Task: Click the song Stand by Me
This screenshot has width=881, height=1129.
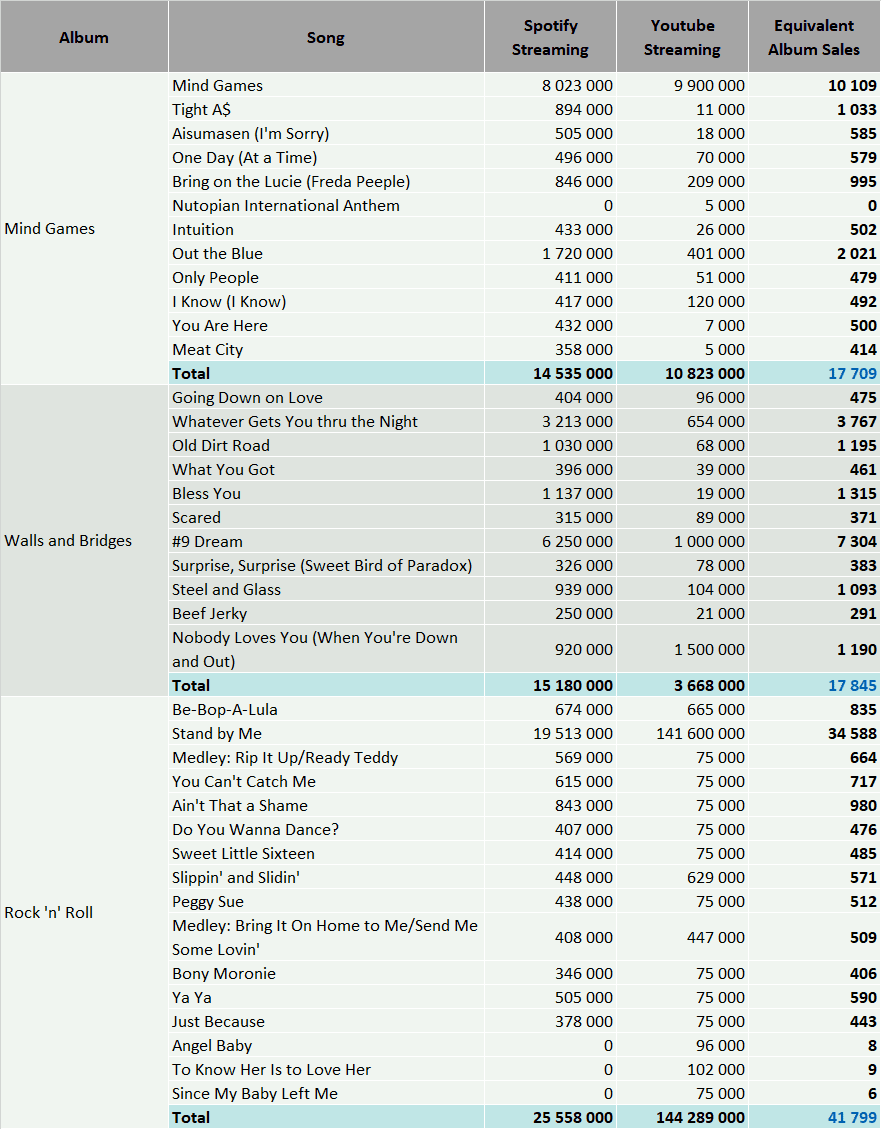Action: [x=326, y=733]
